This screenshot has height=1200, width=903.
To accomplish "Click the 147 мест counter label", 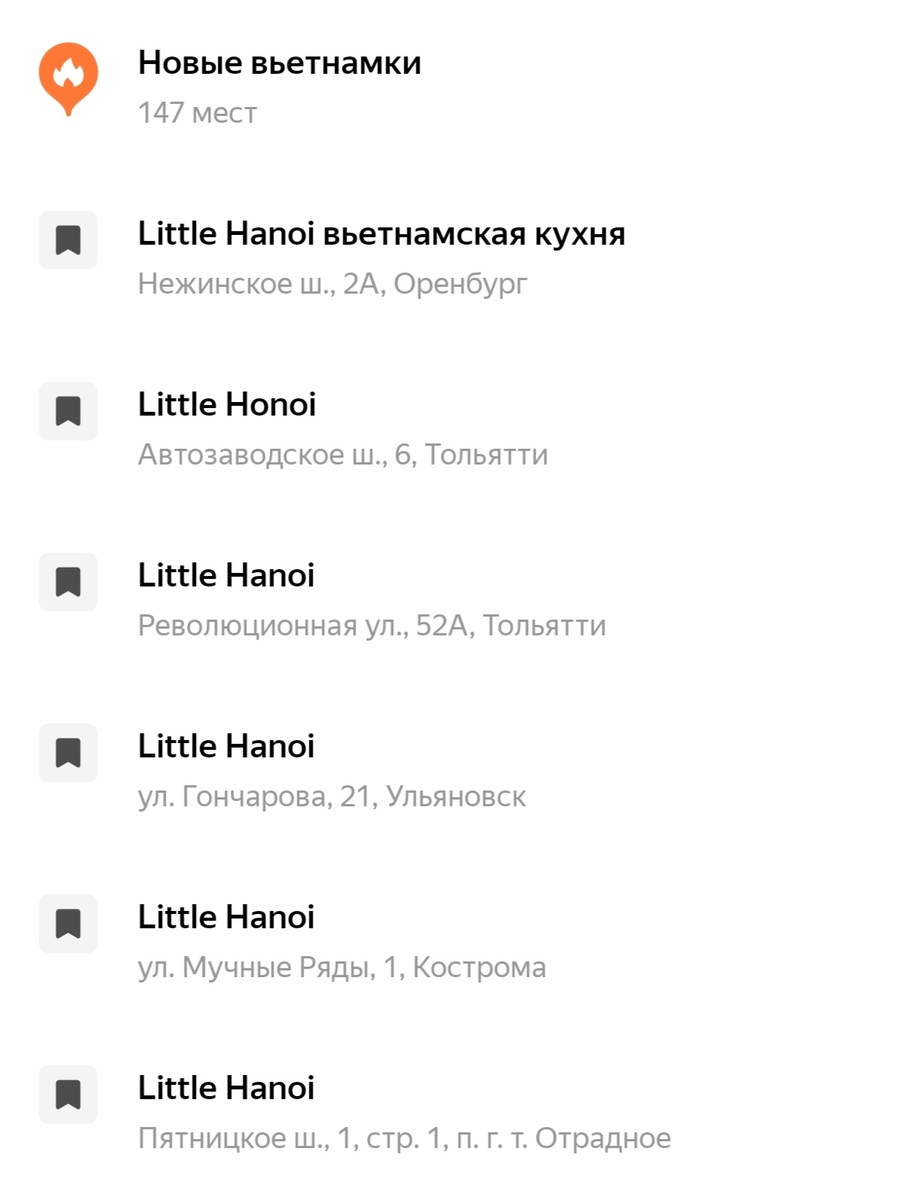I will tap(197, 112).
